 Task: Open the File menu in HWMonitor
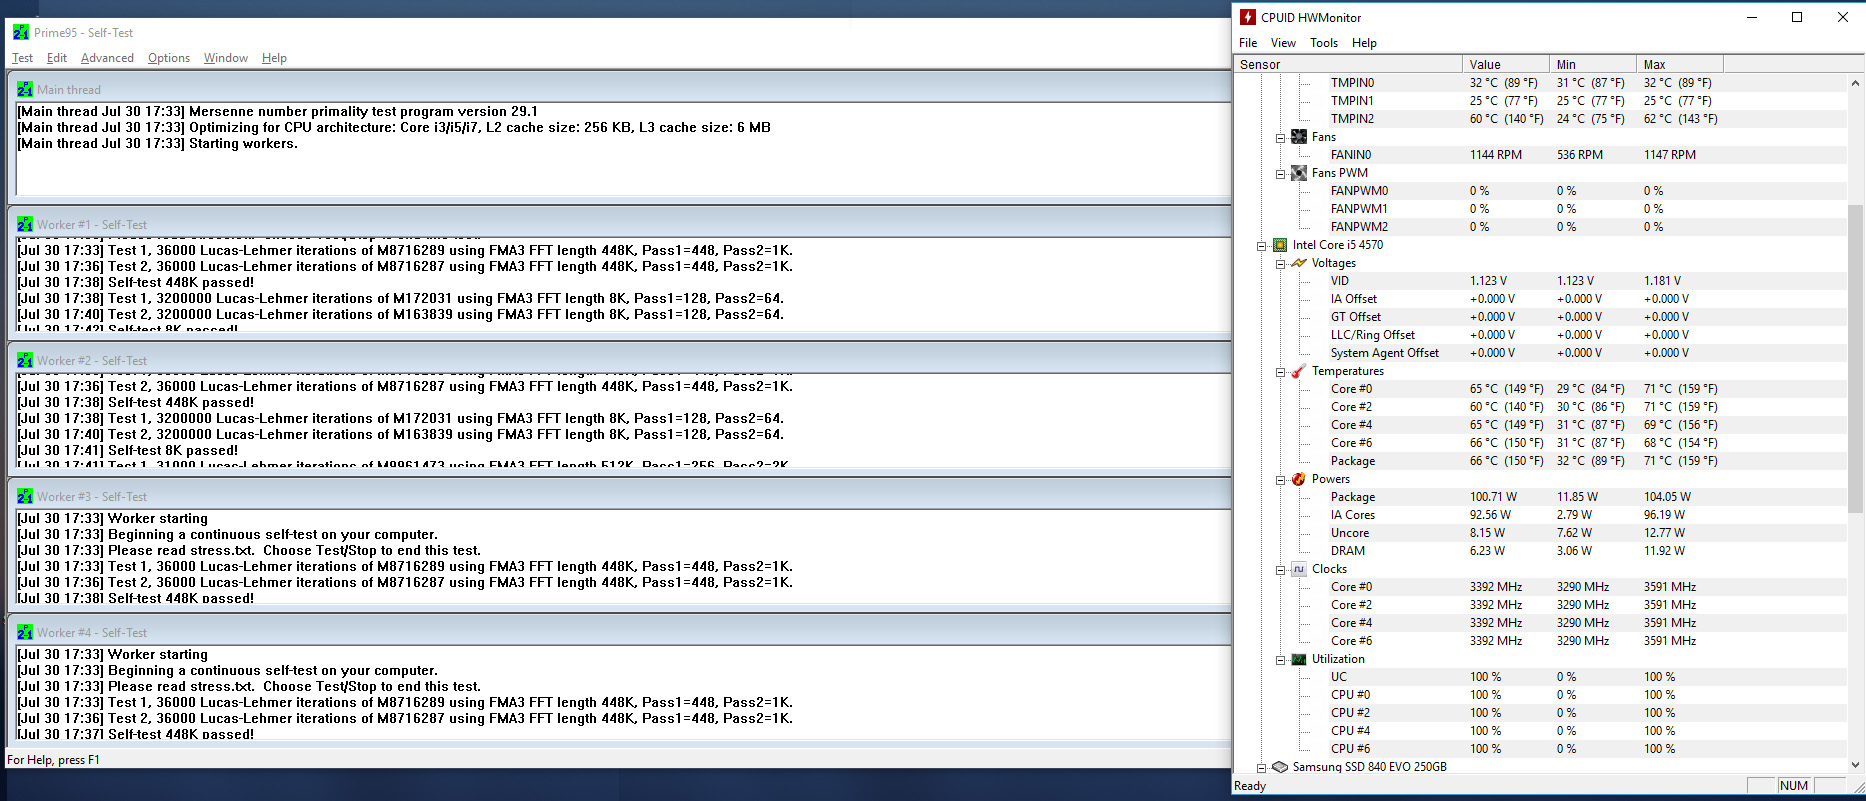point(1248,43)
